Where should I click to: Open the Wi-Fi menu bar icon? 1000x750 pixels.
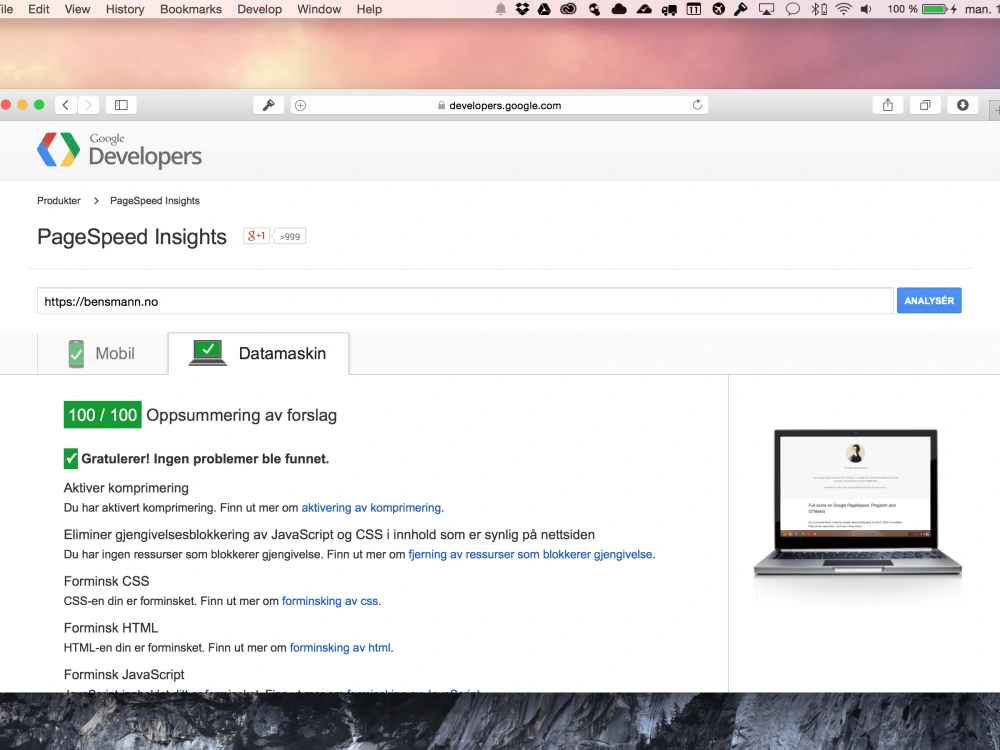pos(843,9)
